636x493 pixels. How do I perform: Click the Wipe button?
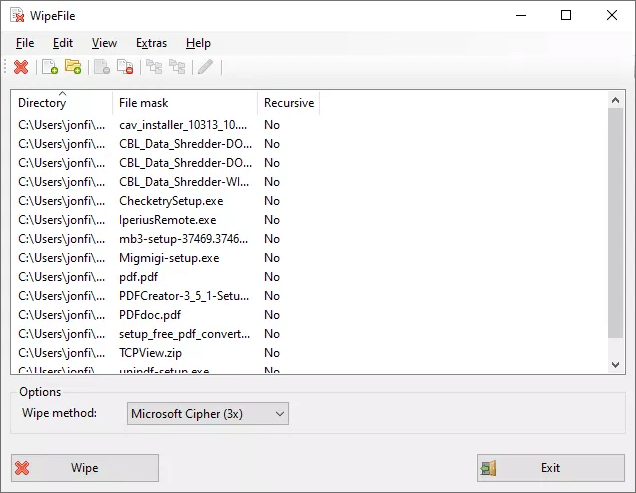click(85, 468)
